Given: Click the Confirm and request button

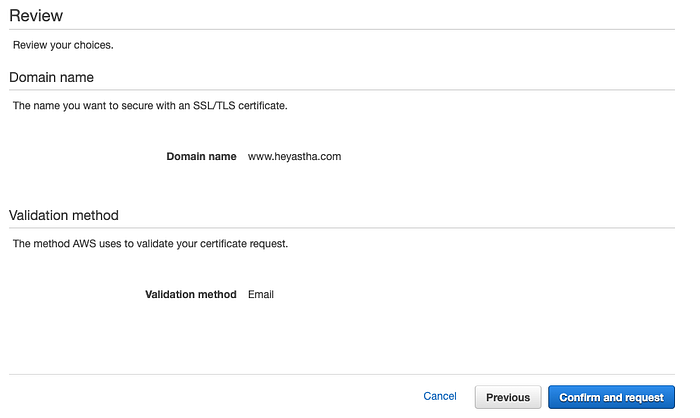Looking at the screenshot, I should click(x=611, y=397).
